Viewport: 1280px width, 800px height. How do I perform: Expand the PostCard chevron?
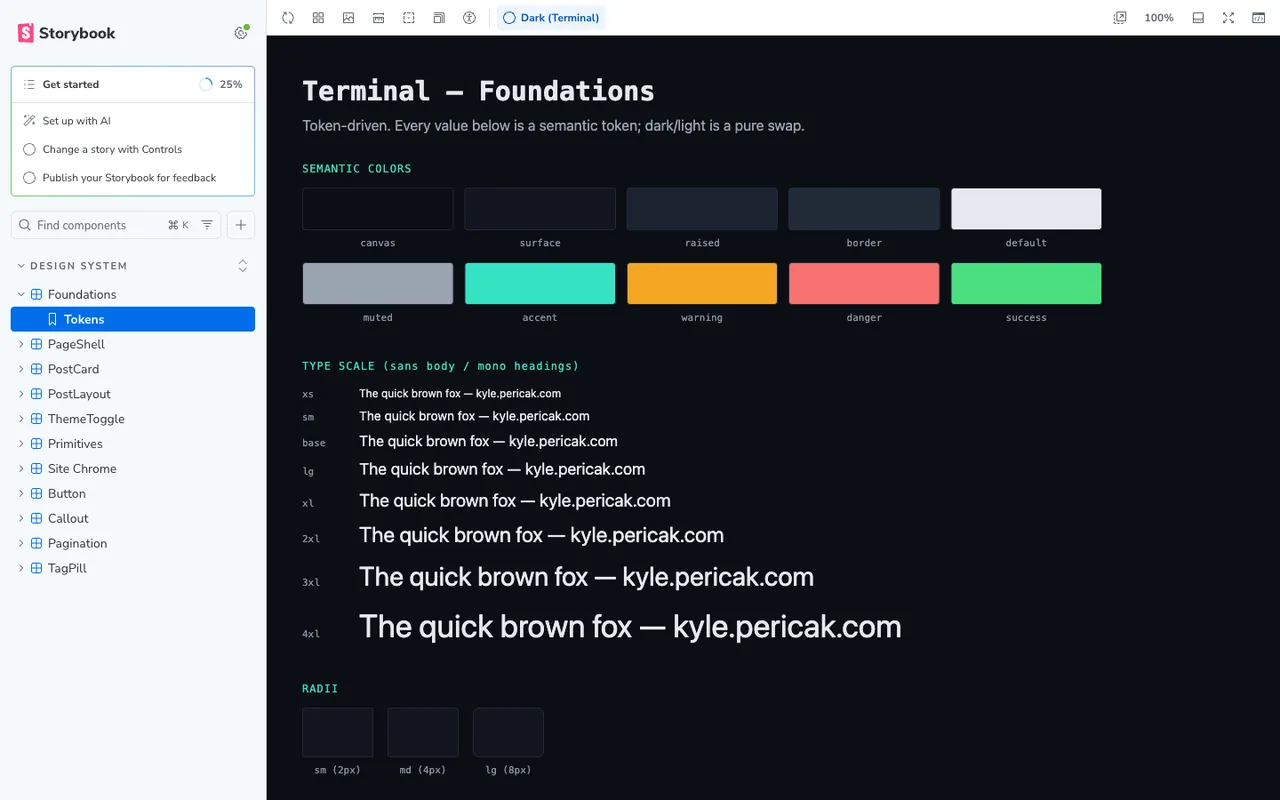tap(21, 369)
